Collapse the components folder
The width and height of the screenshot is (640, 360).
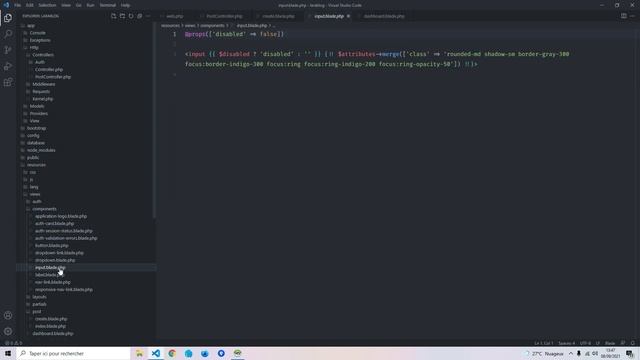pyautogui.click(x=44, y=209)
